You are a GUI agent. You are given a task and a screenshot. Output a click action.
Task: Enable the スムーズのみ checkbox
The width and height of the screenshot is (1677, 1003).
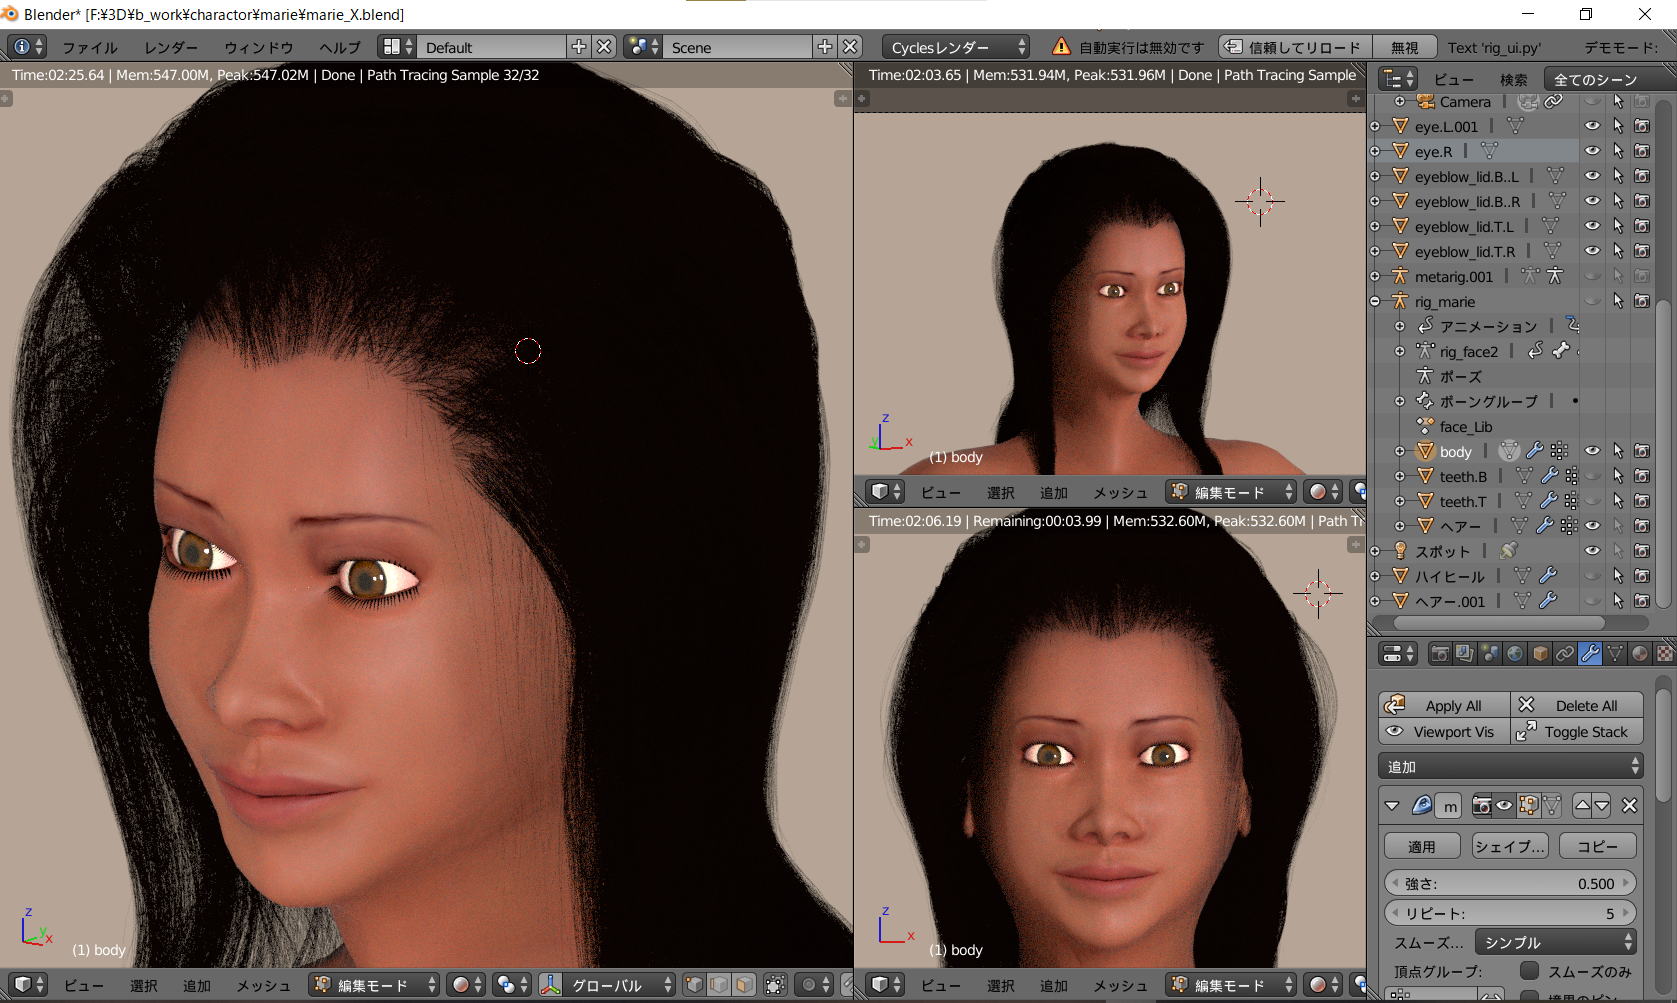[x=1529, y=971]
